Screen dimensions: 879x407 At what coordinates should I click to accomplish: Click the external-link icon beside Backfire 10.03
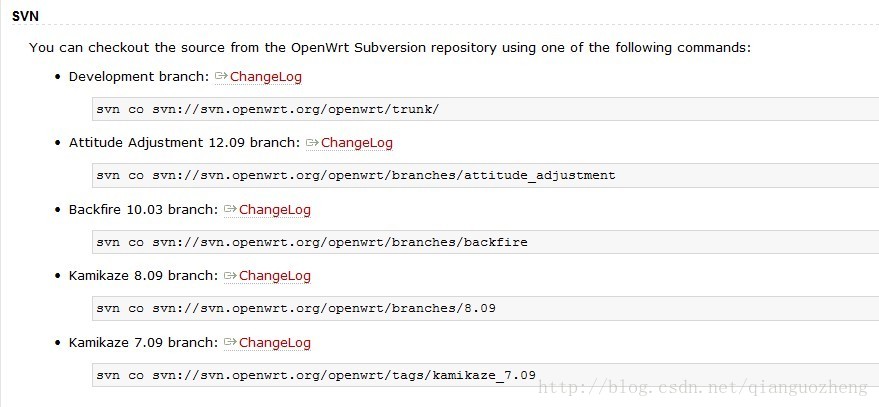(x=230, y=209)
